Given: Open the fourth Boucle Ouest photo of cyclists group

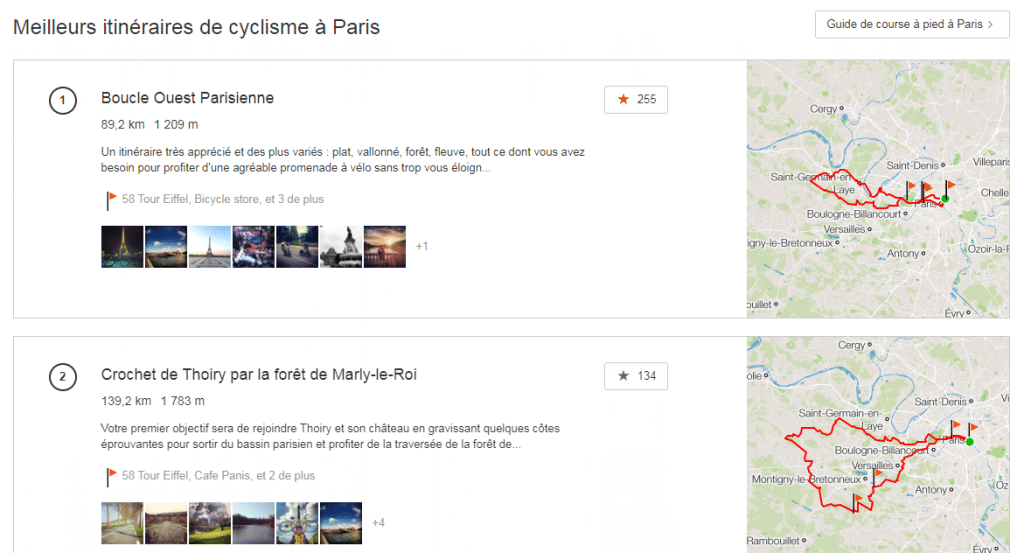Looking at the screenshot, I should [x=253, y=247].
